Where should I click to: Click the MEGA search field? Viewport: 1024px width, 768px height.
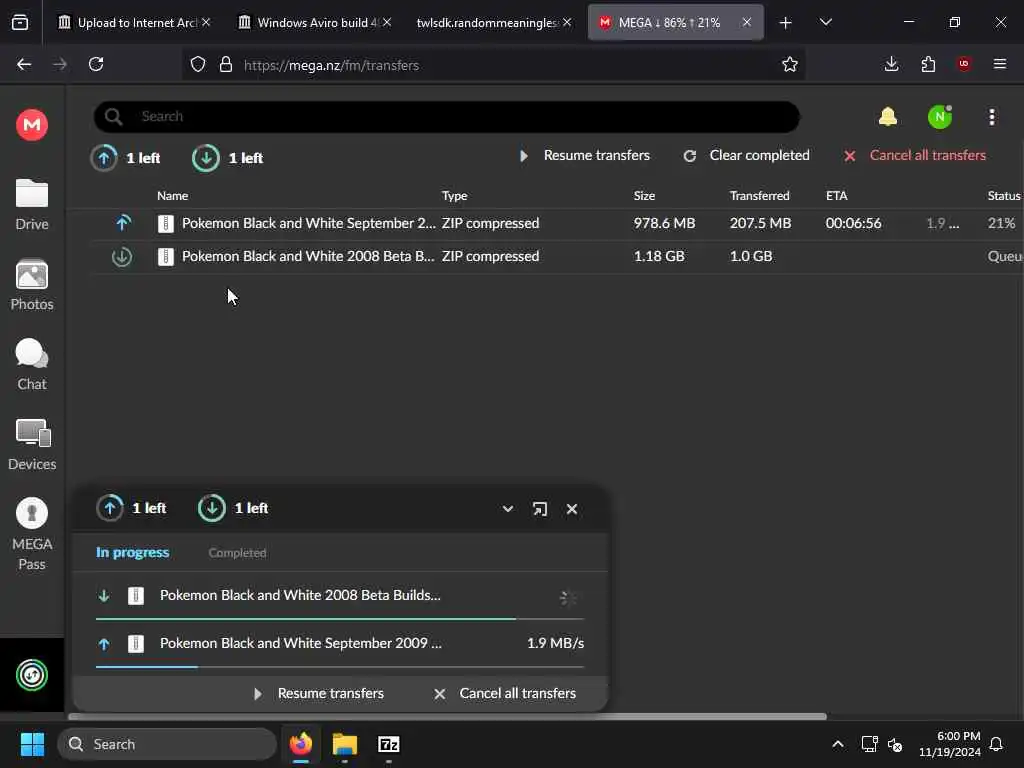click(447, 117)
